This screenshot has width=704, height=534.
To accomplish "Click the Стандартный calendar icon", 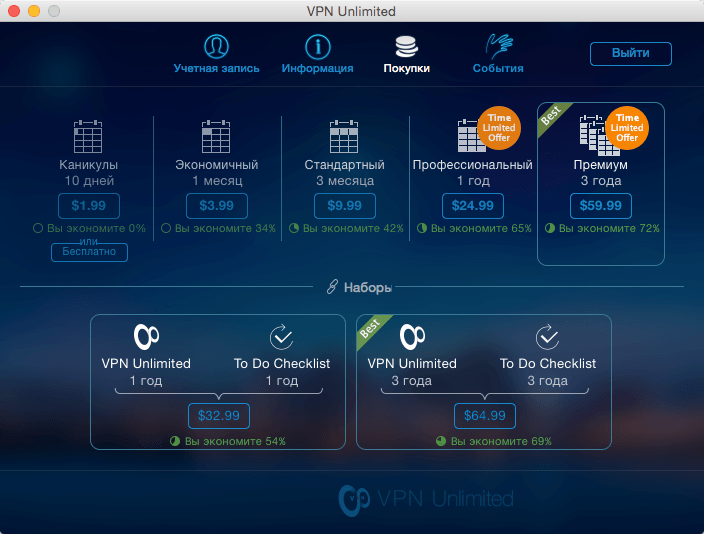I will [344, 137].
